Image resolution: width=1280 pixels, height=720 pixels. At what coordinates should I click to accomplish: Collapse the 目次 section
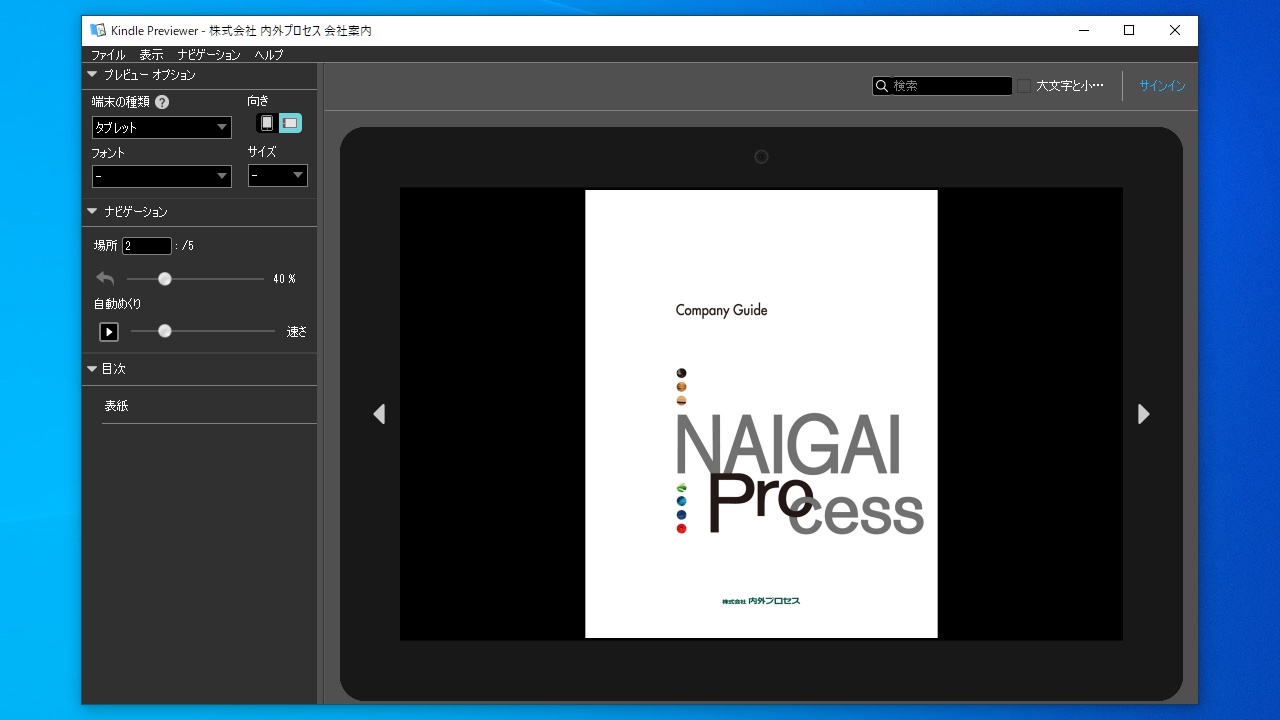pyautogui.click(x=92, y=369)
